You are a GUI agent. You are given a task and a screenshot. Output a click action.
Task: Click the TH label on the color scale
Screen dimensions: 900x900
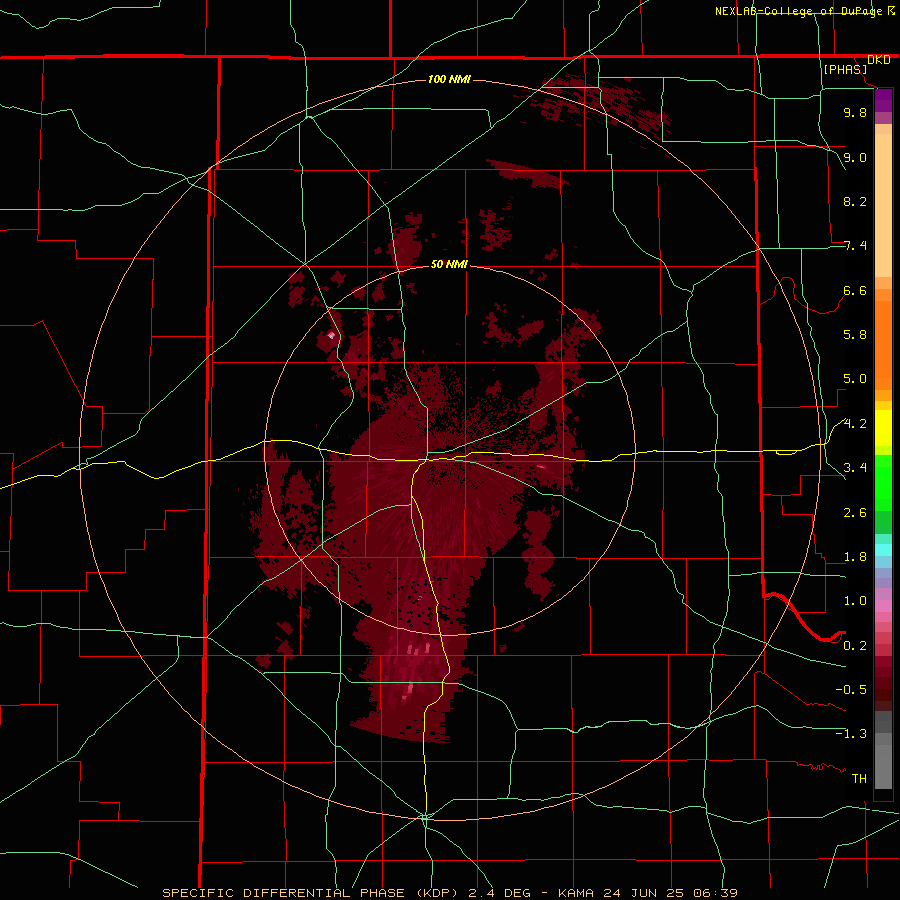pos(859,779)
